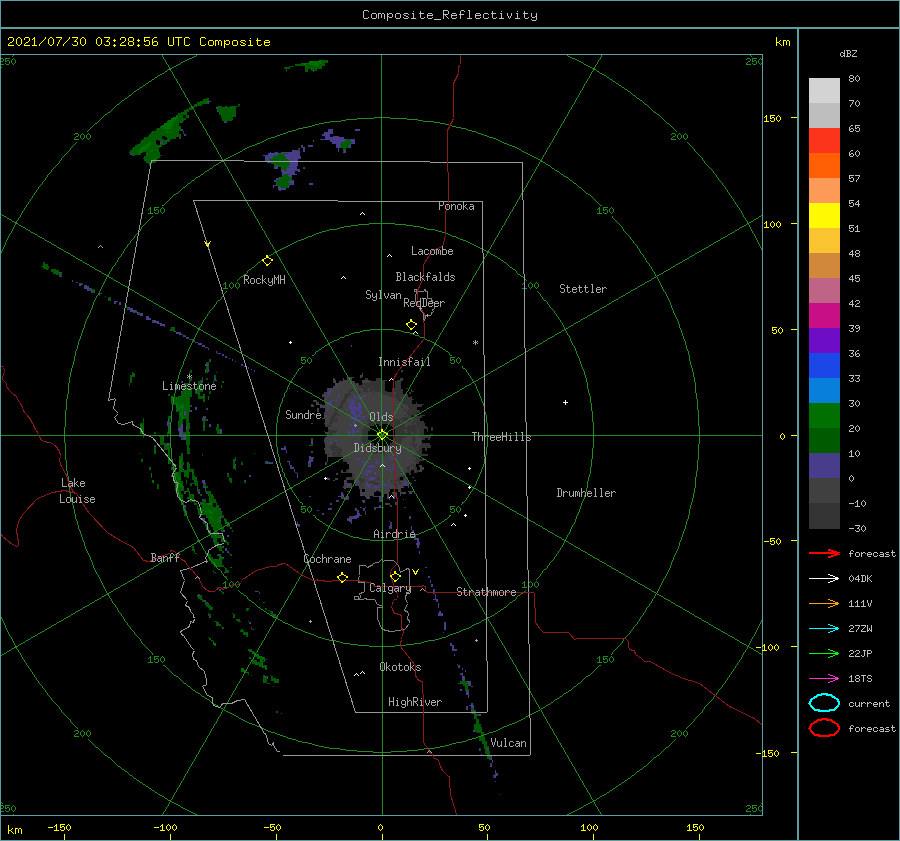900x841 pixels.
Task: Click the Banff label
Action: pos(165,557)
